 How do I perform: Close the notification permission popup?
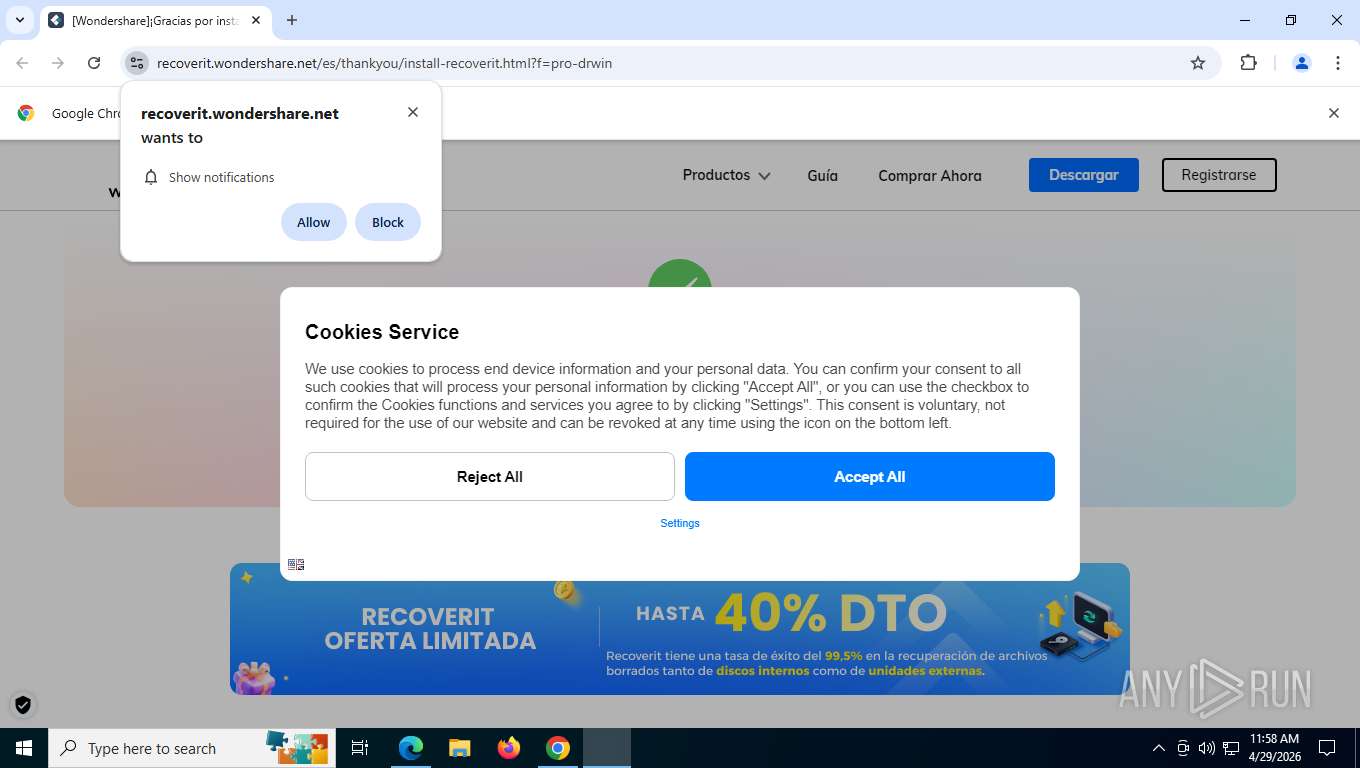tap(413, 112)
